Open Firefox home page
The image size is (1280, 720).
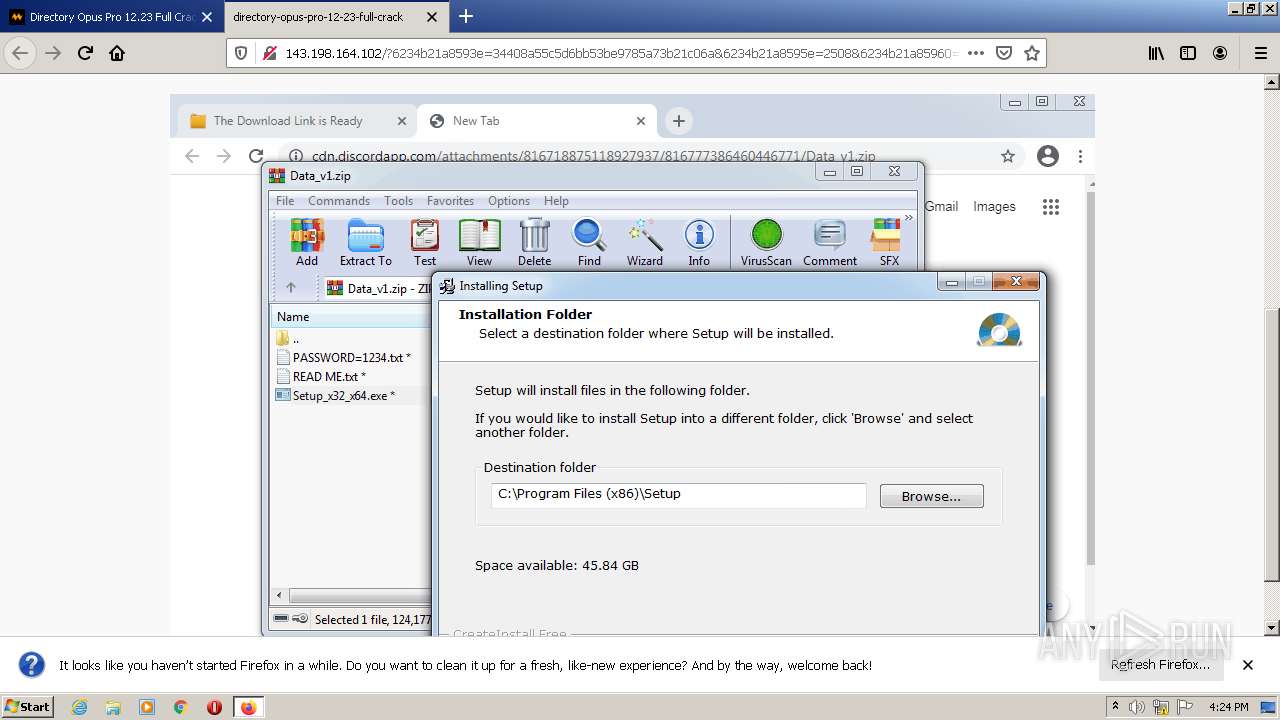(117, 53)
